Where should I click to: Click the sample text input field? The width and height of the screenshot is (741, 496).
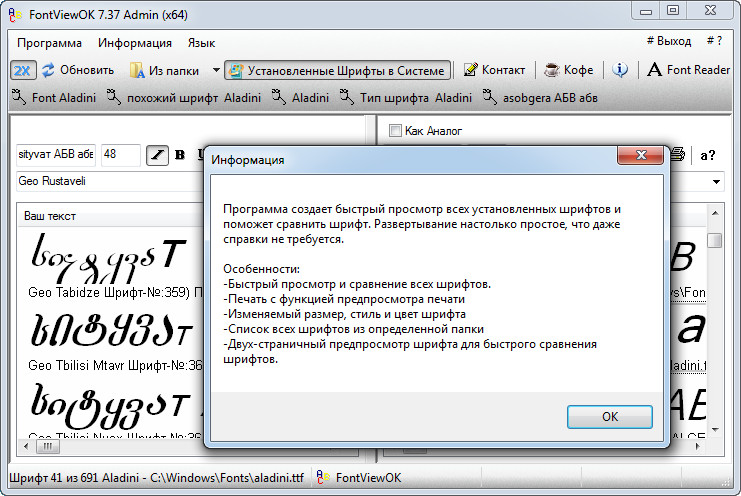point(56,154)
